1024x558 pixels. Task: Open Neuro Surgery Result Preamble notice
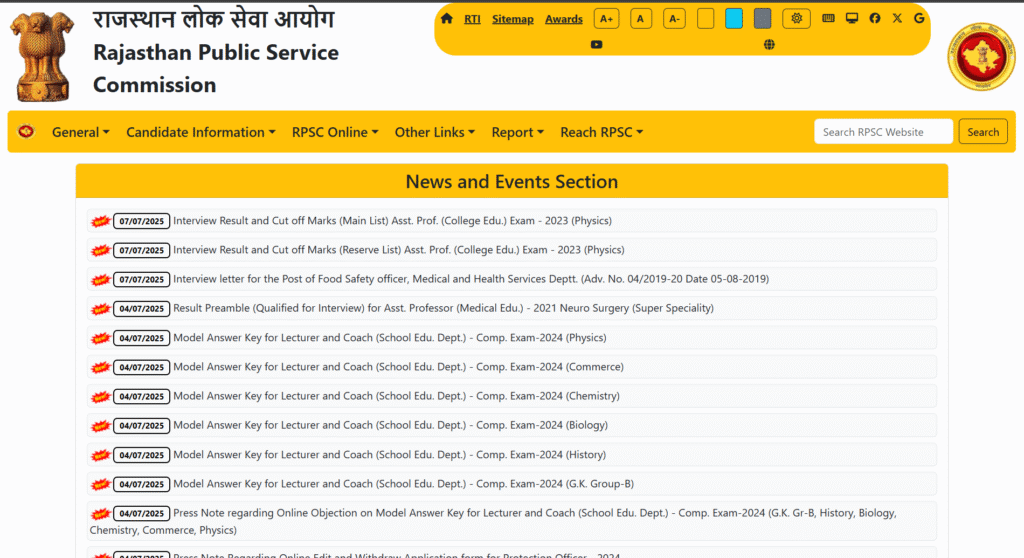coord(443,308)
